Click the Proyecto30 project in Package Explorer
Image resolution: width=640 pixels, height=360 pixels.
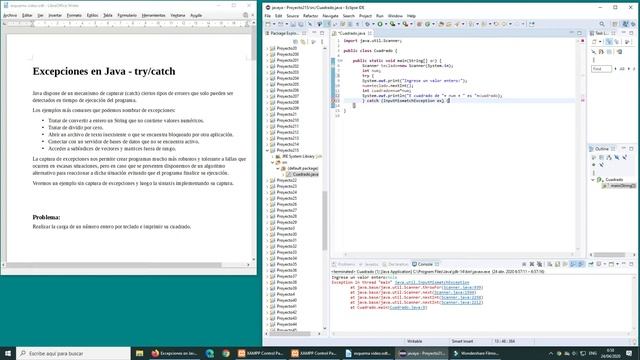(x=286, y=234)
